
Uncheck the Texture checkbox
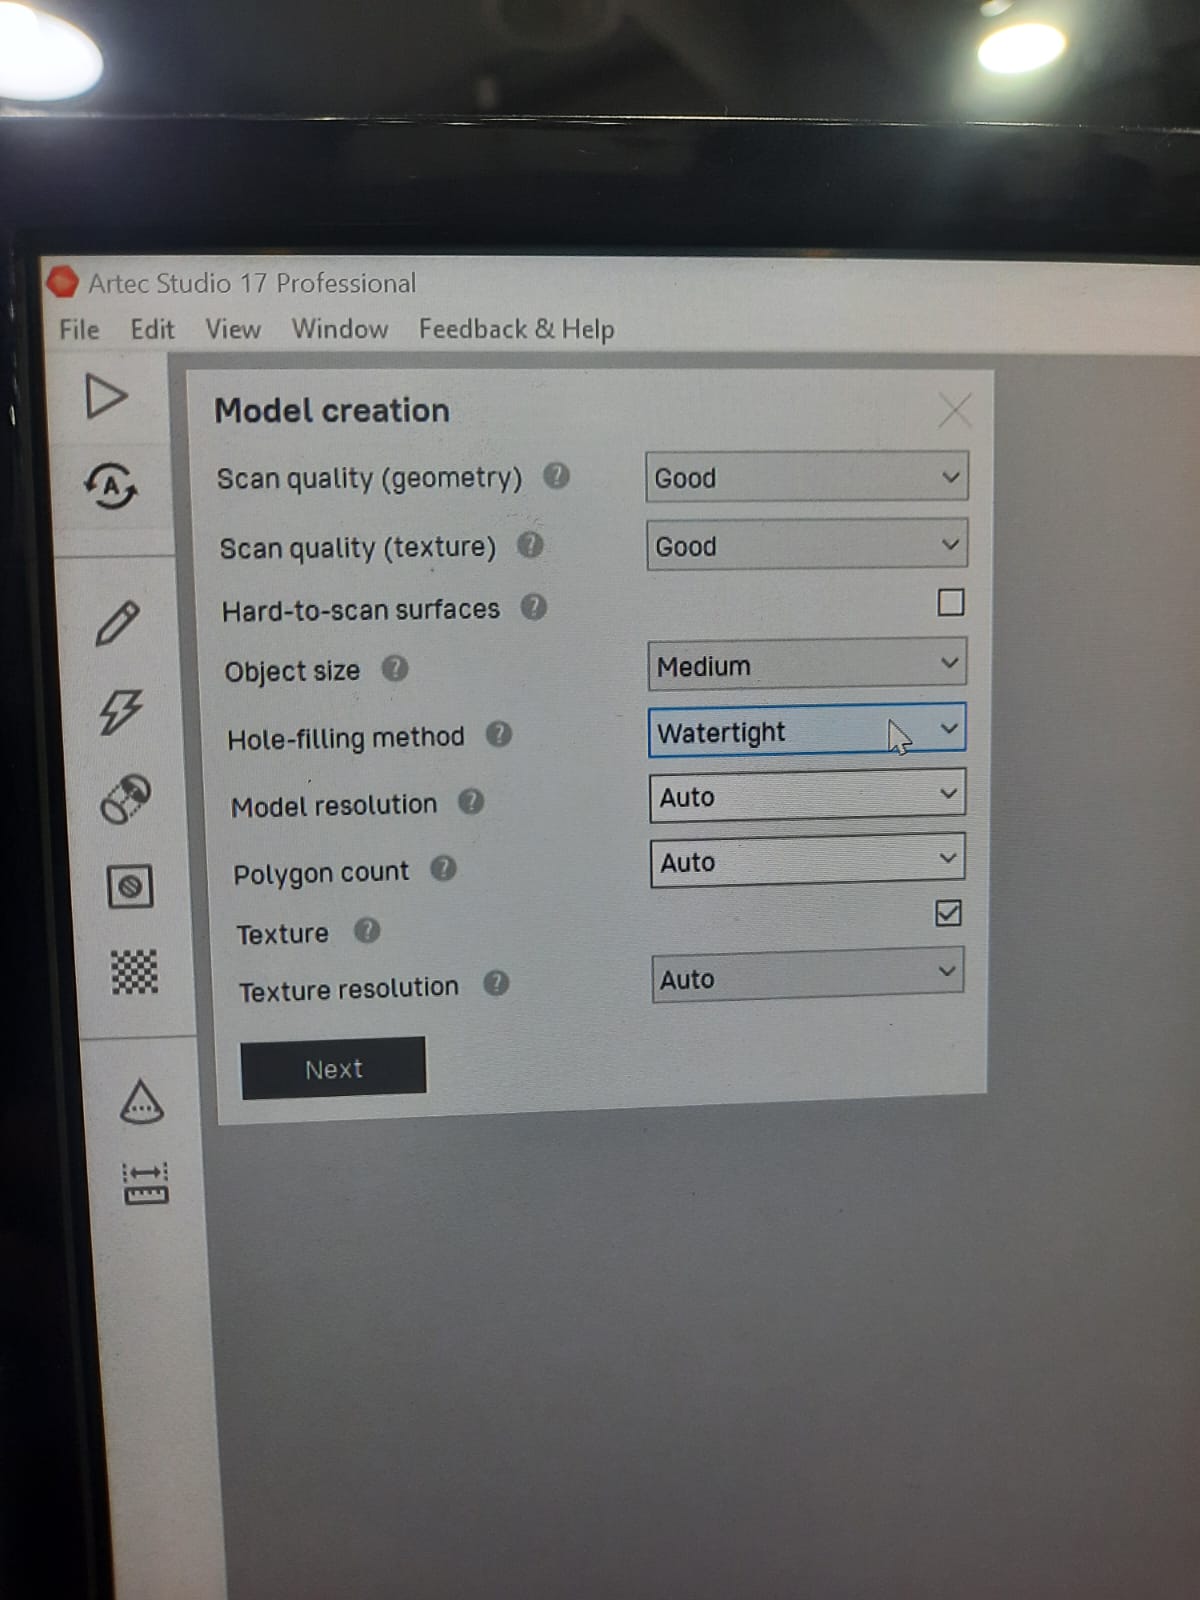tap(948, 913)
